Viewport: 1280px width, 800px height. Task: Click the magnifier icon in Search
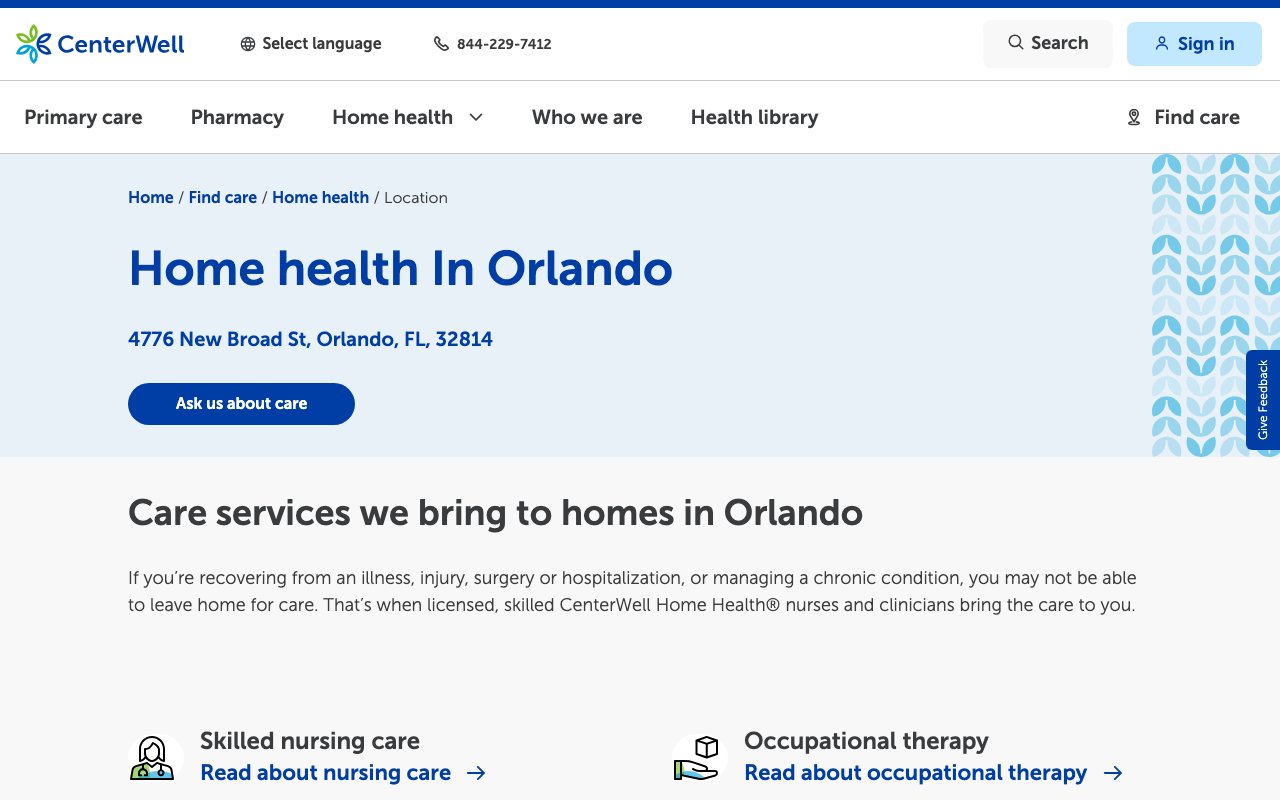pyautogui.click(x=1015, y=43)
